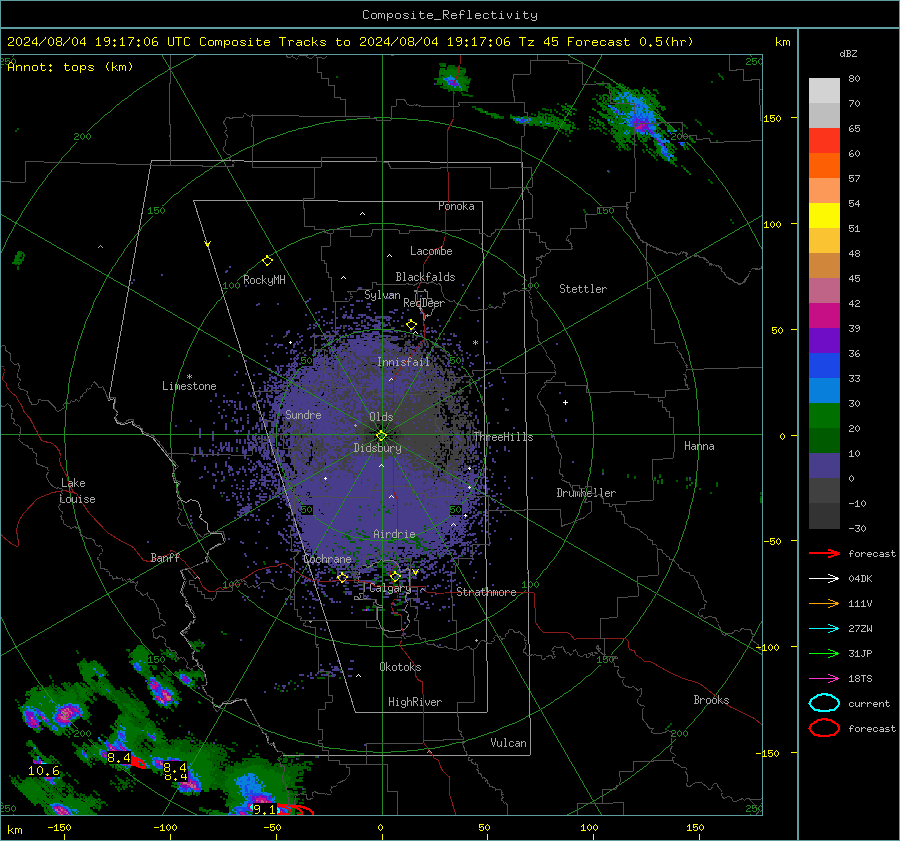
Task: Click the Calgary city label
Action: (x=390, y=588)
